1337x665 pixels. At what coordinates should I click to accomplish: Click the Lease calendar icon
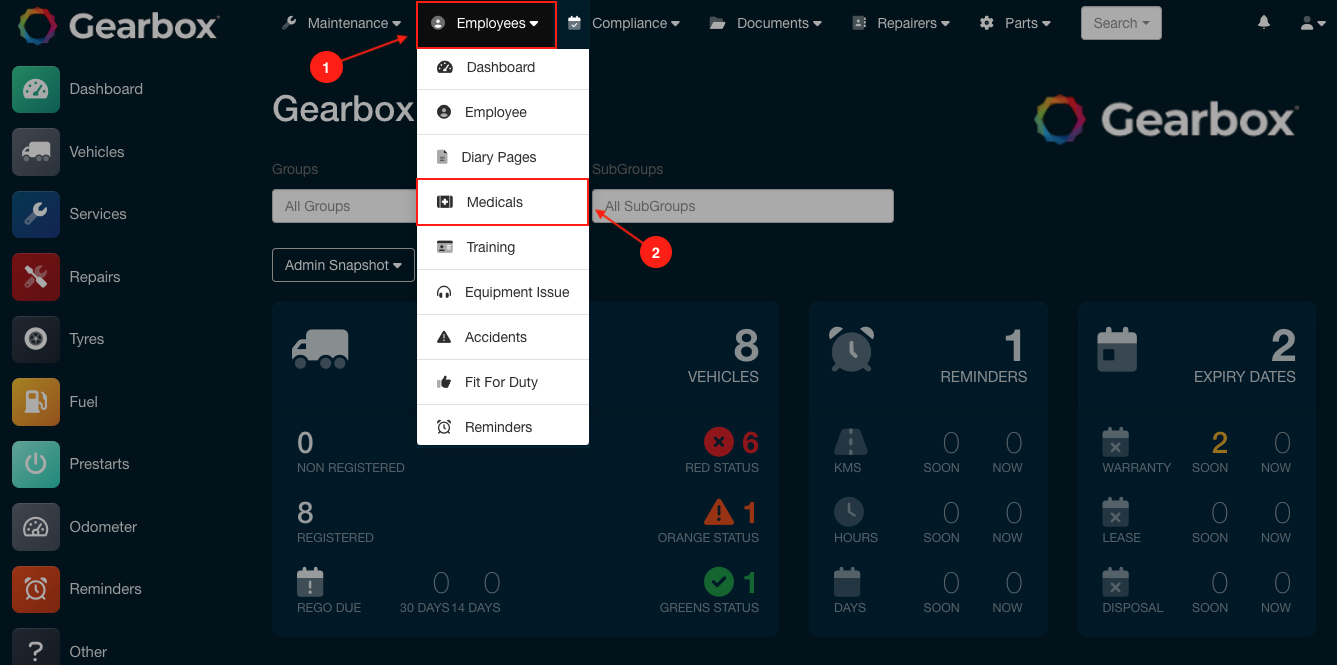tap(1115, 512)
